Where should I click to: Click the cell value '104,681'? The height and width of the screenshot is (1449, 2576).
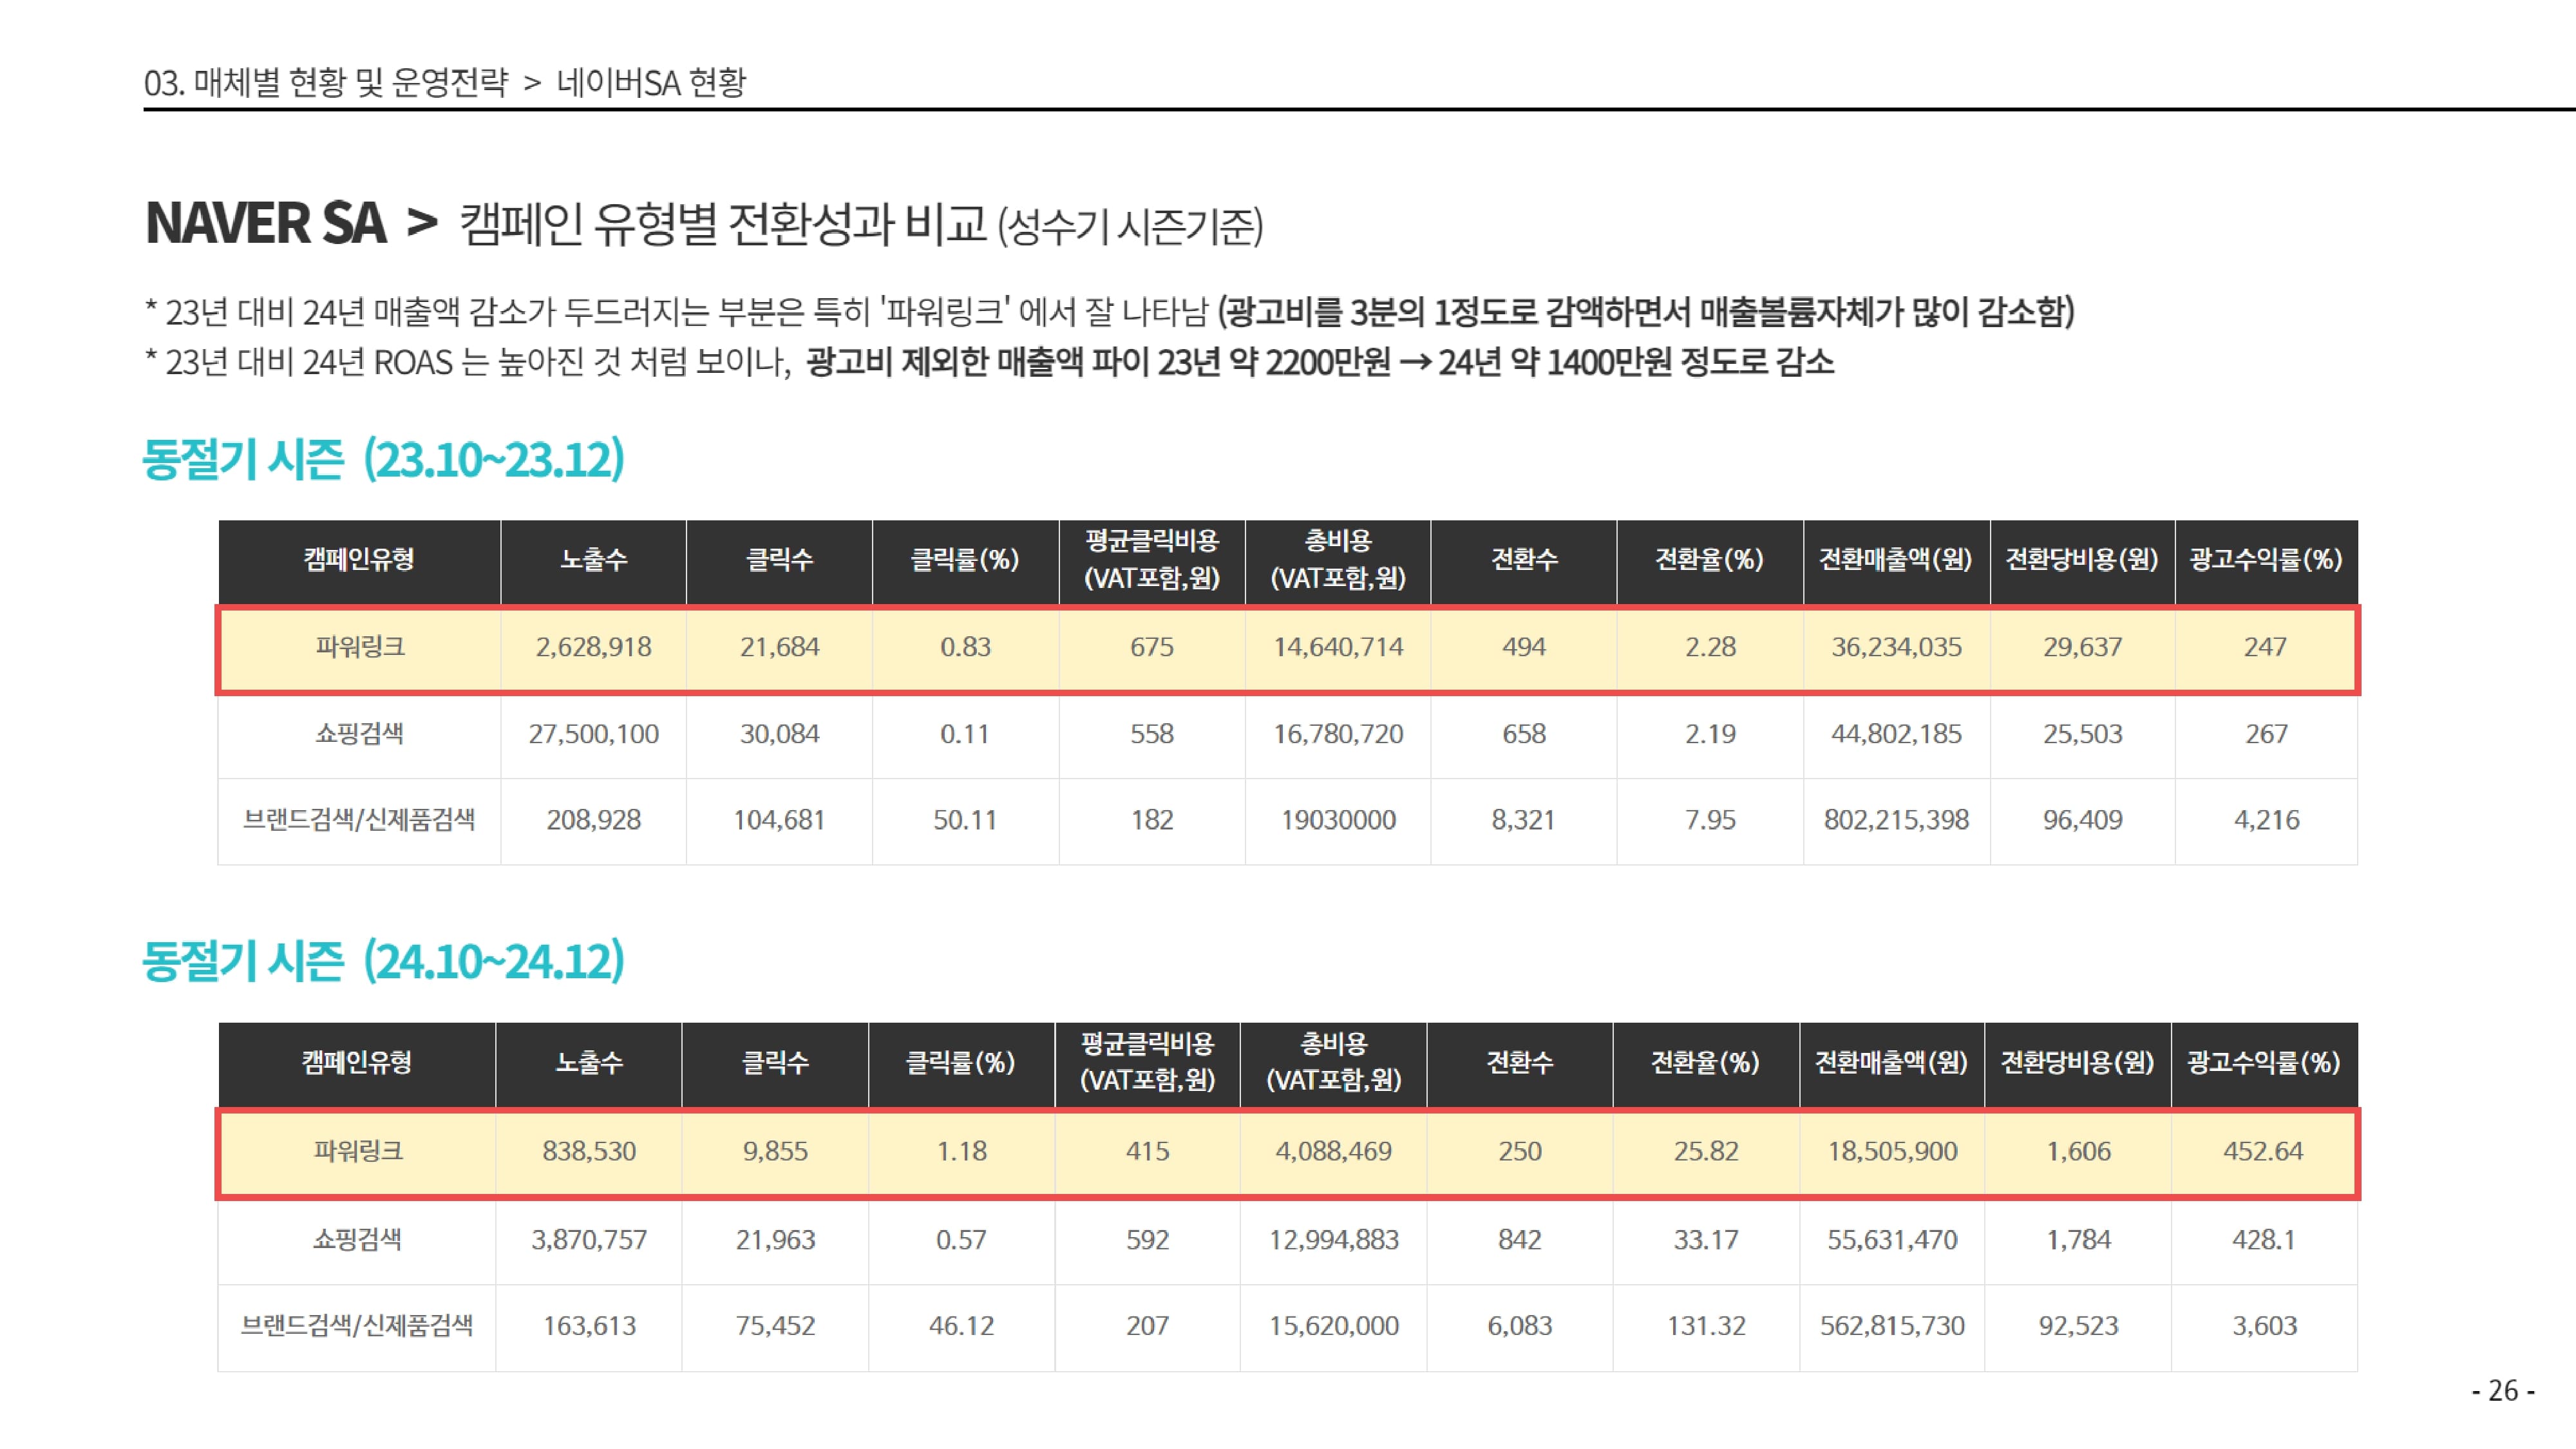tap(780, 820)
